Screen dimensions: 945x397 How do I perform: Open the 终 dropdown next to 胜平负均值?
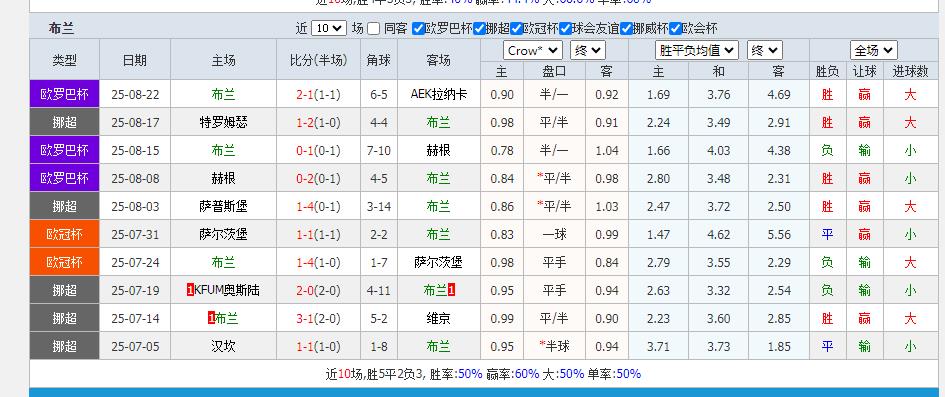pyautogui.click(x=765, y=51)
